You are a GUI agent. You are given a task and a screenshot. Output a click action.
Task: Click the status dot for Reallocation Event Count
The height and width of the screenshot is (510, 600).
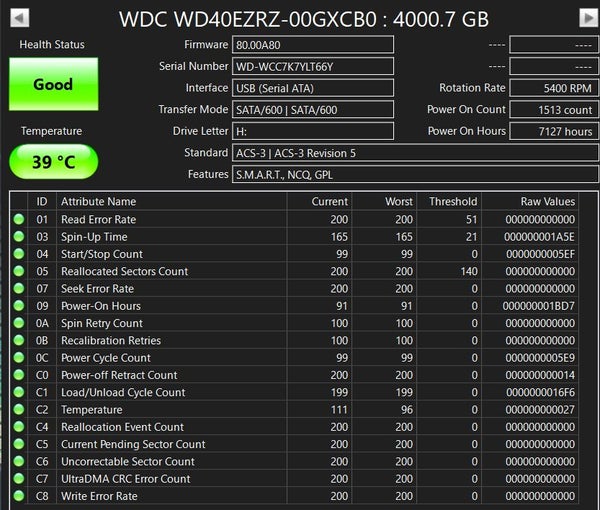pos(19,427)
